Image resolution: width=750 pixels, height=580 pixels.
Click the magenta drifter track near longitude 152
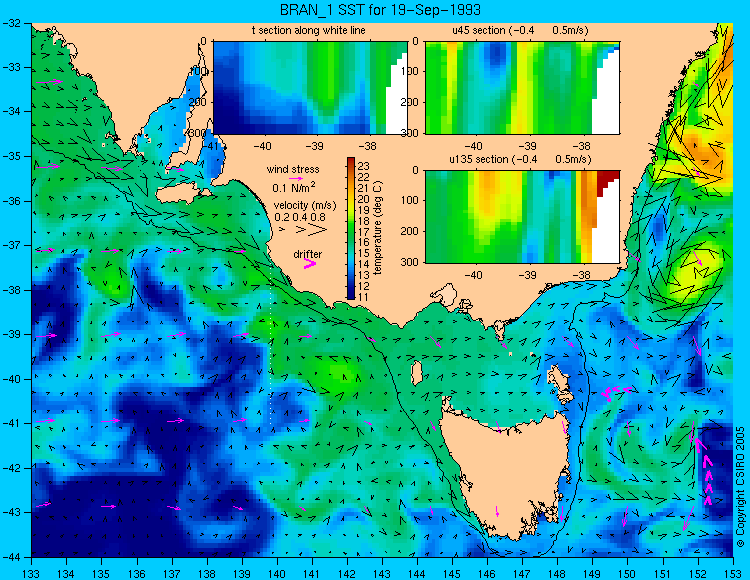coord(705,471)
